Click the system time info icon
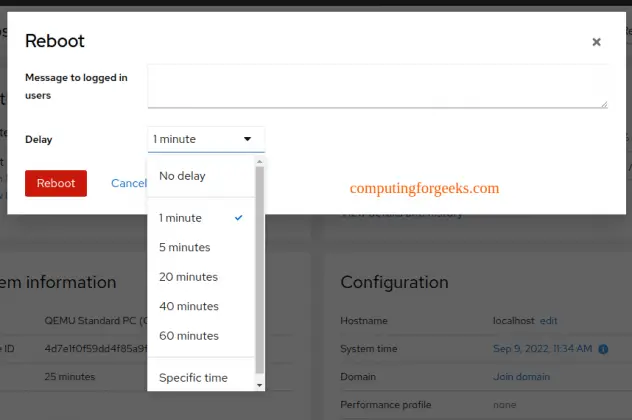This screenshot has width=632, height=420. click(602, 348)
